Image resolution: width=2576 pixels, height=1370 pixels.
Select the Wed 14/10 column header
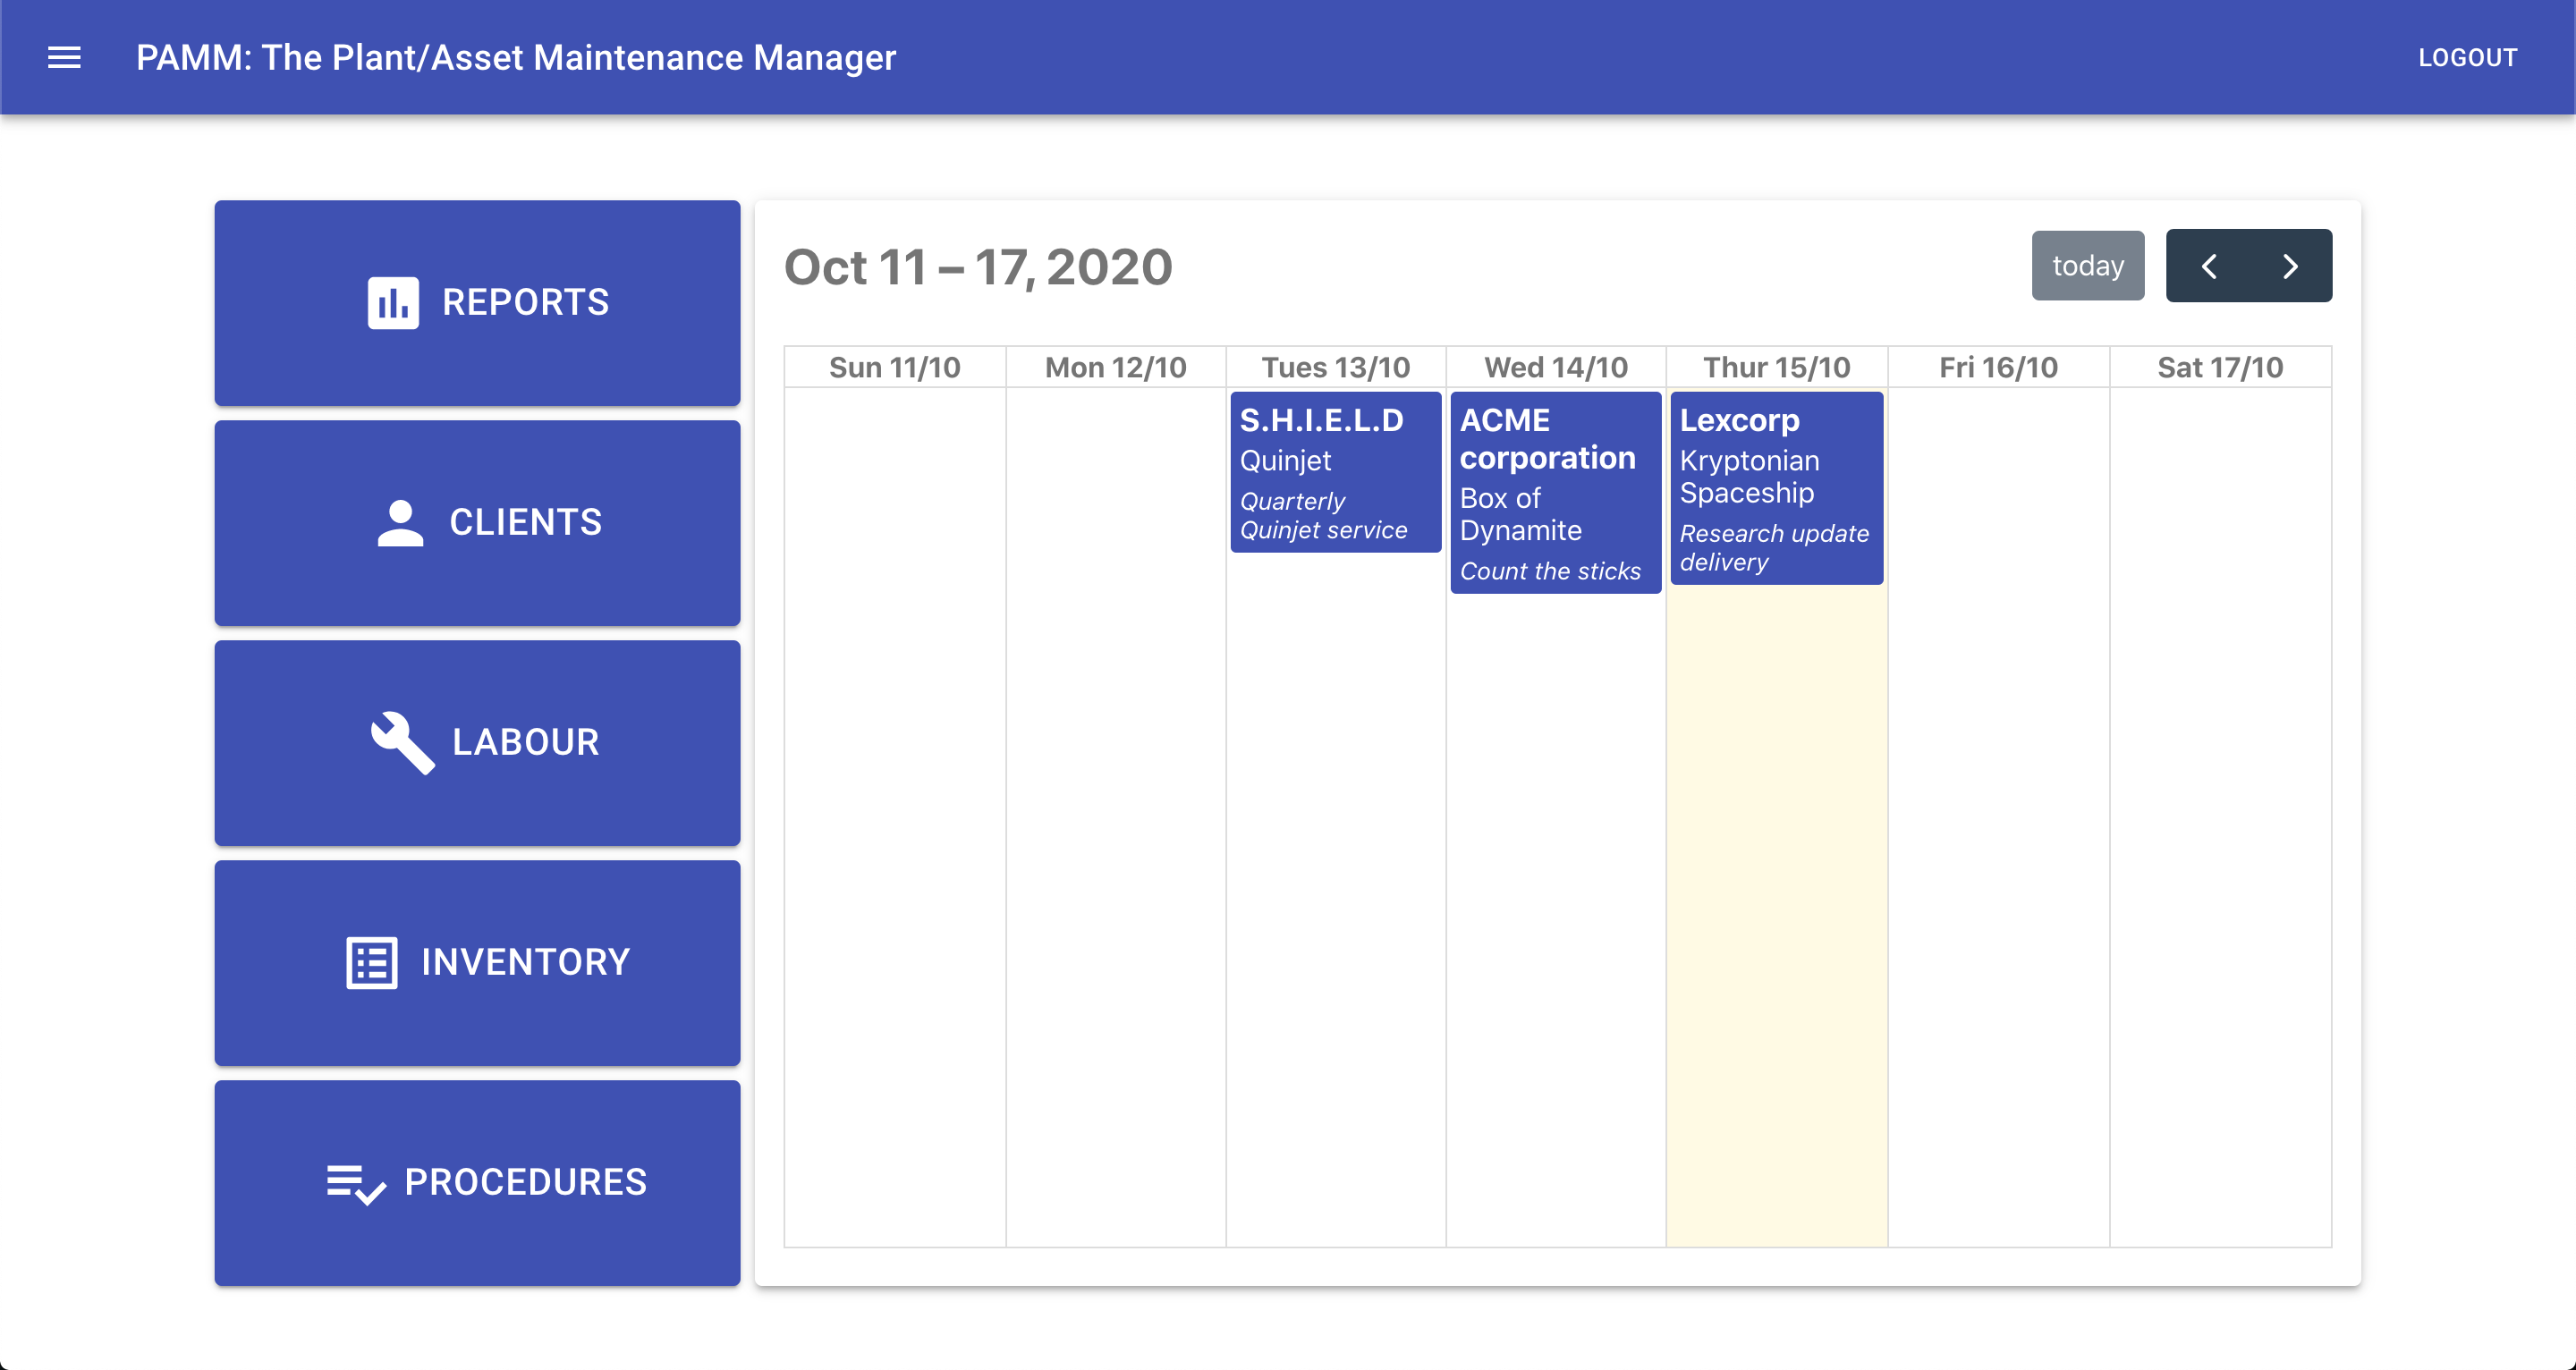(1556, 367)
